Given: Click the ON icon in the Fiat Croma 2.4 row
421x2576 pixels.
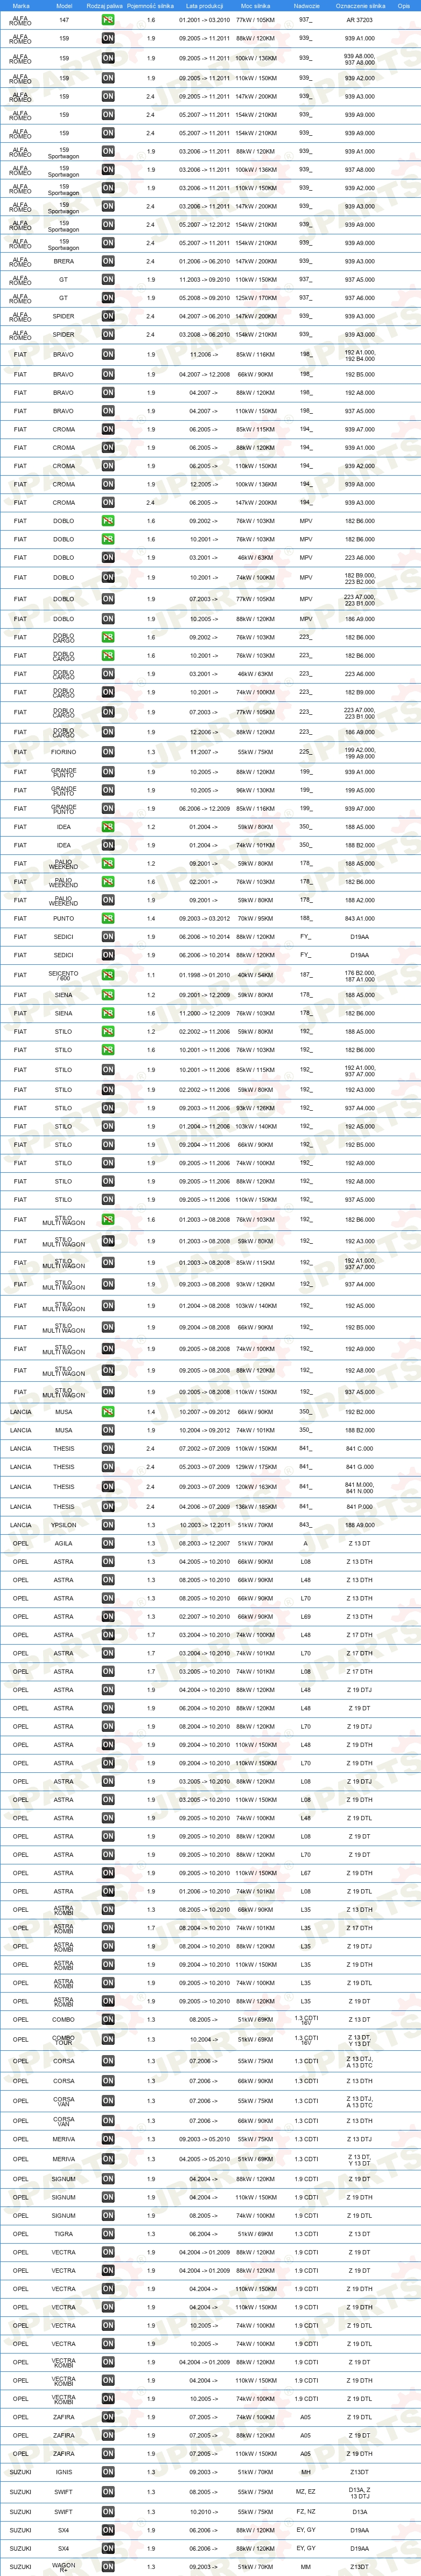Looking at the screenshot, I should (108, 503).
